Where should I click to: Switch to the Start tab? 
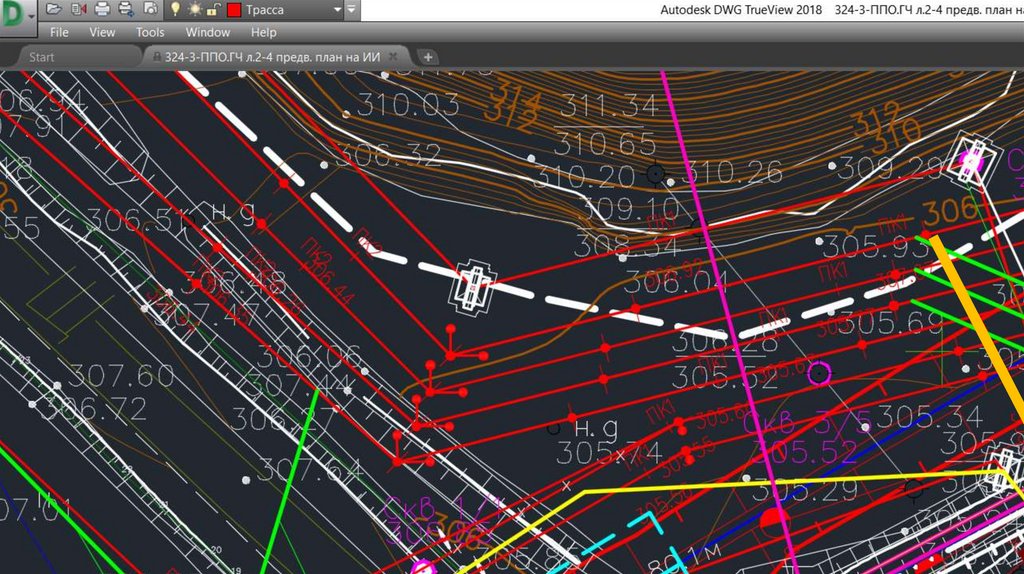(x=42, y=57)
